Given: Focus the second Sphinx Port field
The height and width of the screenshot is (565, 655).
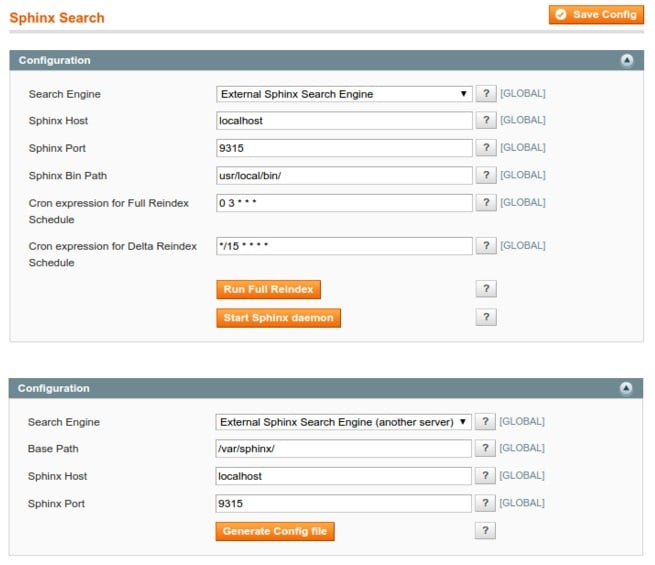Looking at the screenshot, I should pos(343,504).
